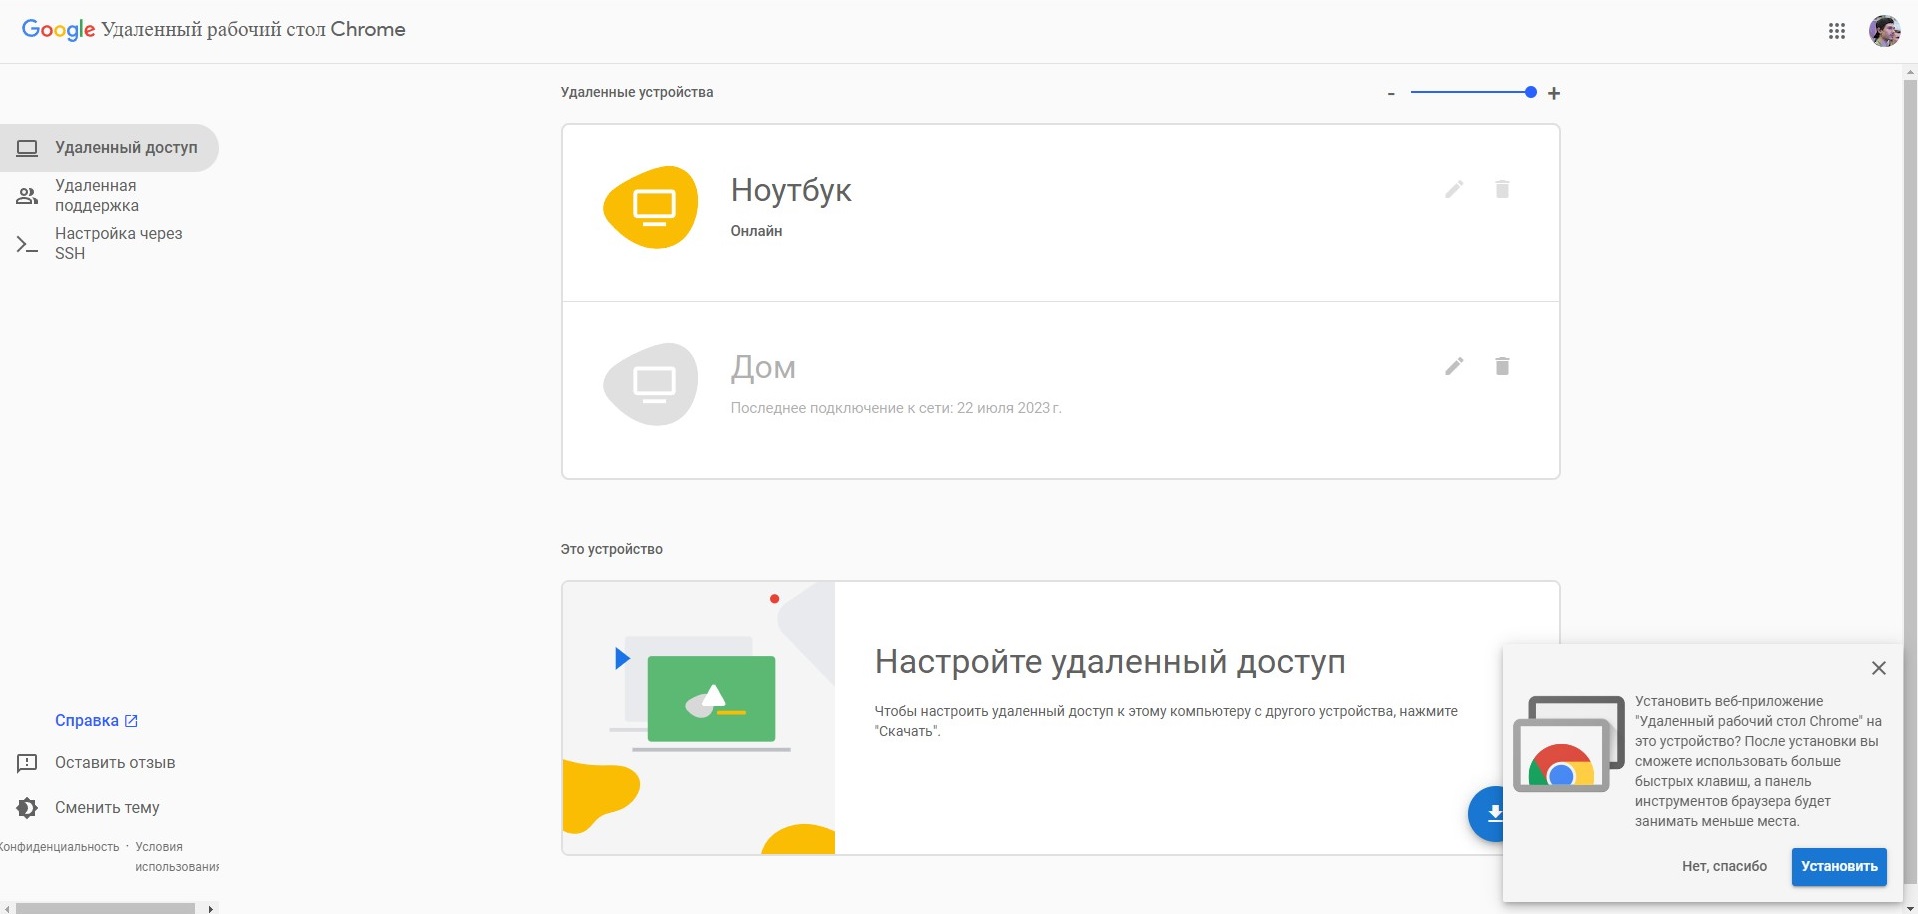Select the Удаленный доступ tab
1918x914 pixels.
[x=109, y=148]
